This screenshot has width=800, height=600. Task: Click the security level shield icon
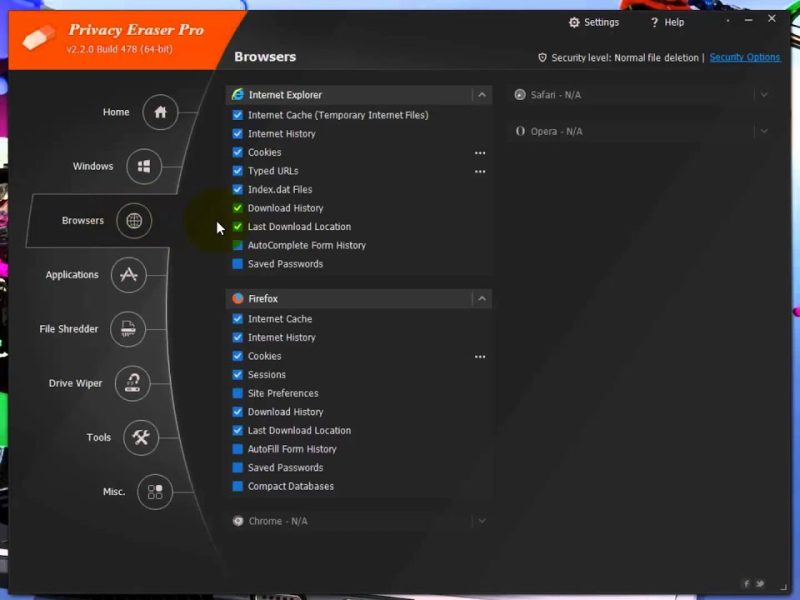[542, 58]
